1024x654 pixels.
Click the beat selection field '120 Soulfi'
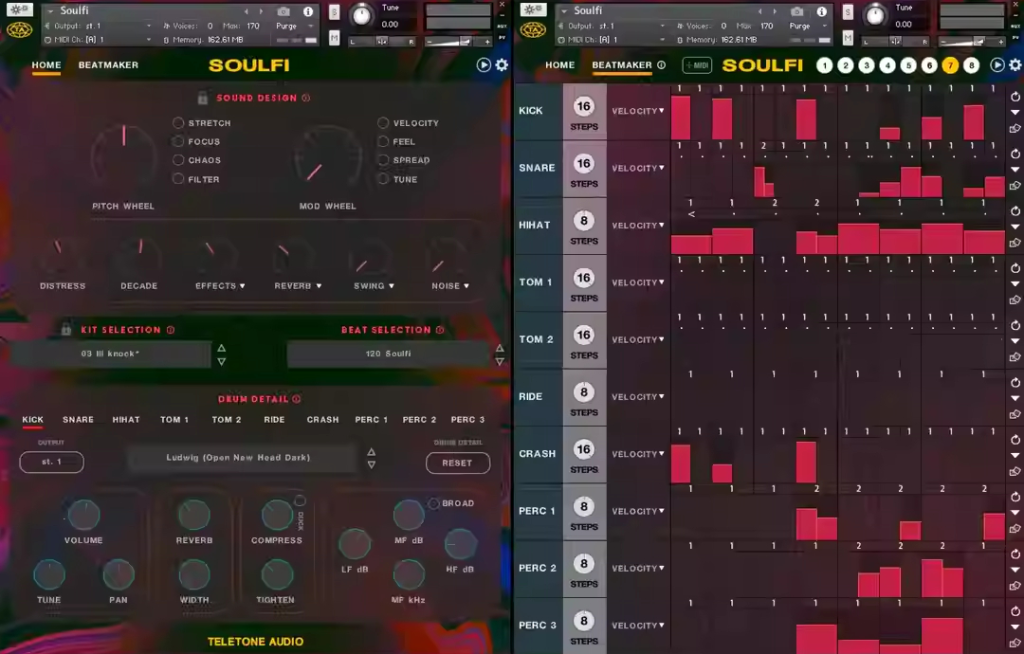tap(389, 353)
